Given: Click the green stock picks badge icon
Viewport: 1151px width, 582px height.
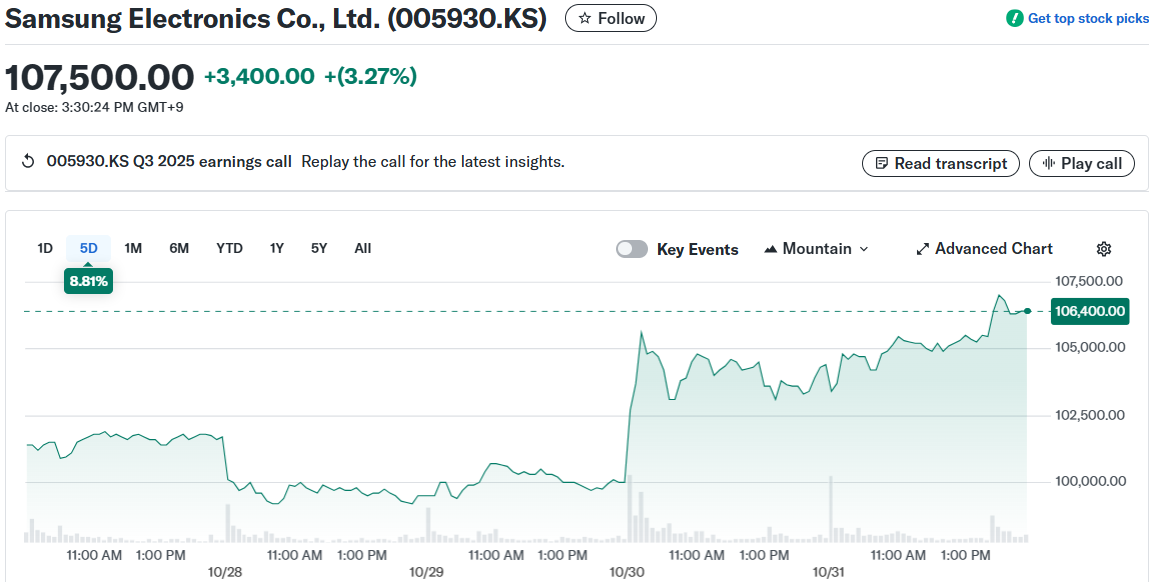Looking at the screenshot, I should coord(1014,18).
